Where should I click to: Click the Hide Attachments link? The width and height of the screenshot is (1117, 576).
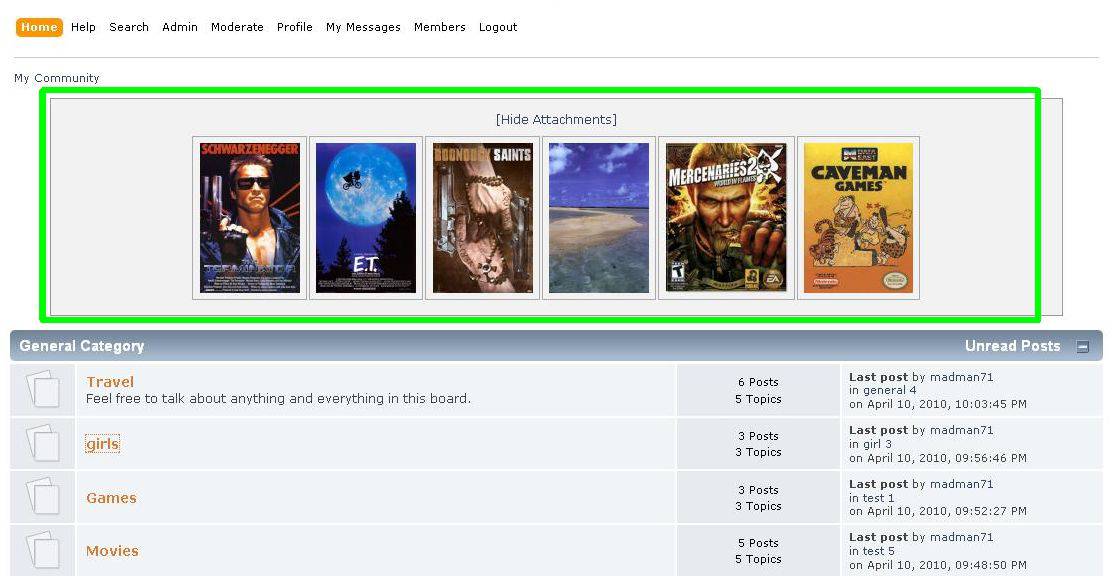(x=556, y=120)
